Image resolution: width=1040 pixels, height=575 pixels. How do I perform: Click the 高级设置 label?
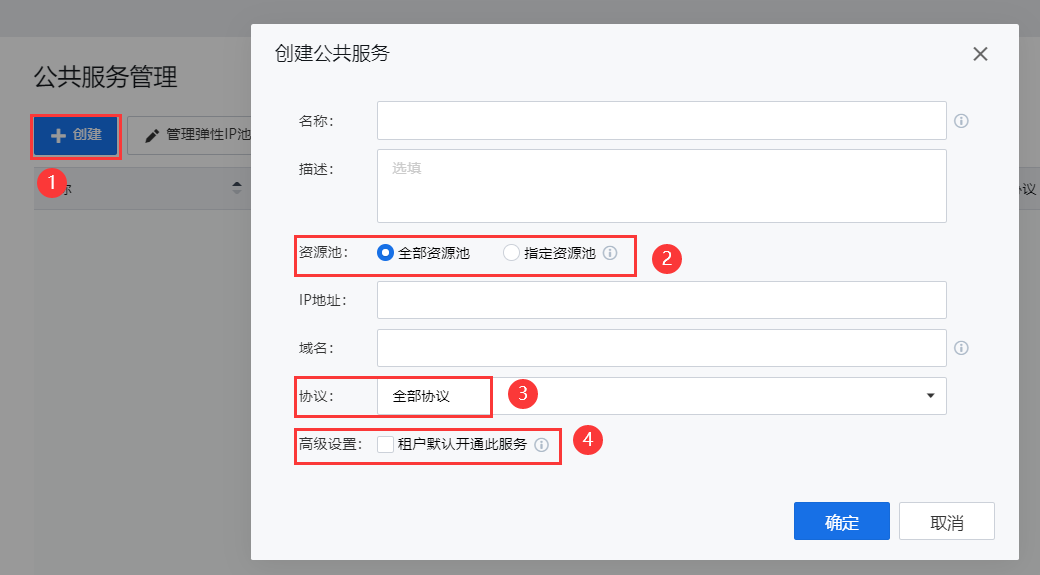coord(330,444)
